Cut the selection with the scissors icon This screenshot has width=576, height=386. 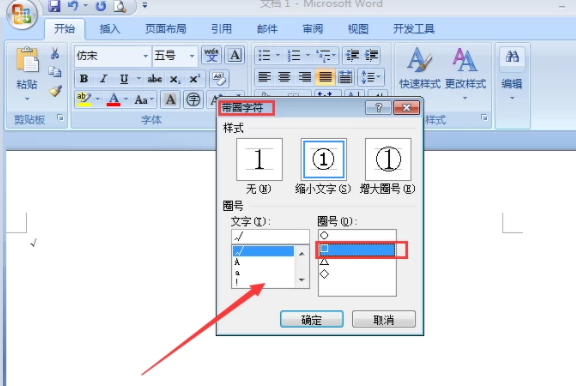(55, 54)
